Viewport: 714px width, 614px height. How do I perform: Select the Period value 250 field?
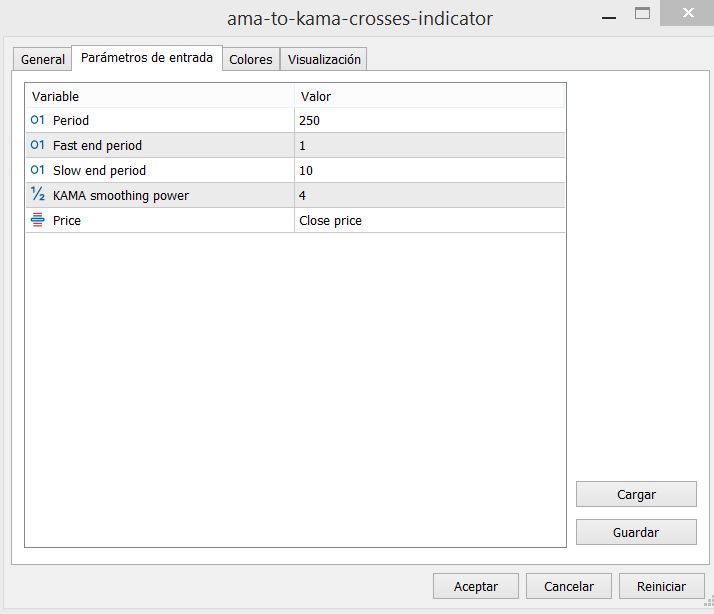429,120
